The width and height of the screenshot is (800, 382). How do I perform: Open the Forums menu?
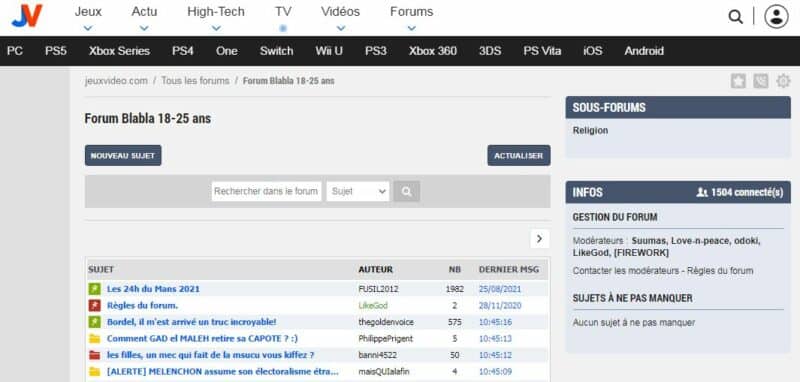pyautogui.click(x=412, y=12)
